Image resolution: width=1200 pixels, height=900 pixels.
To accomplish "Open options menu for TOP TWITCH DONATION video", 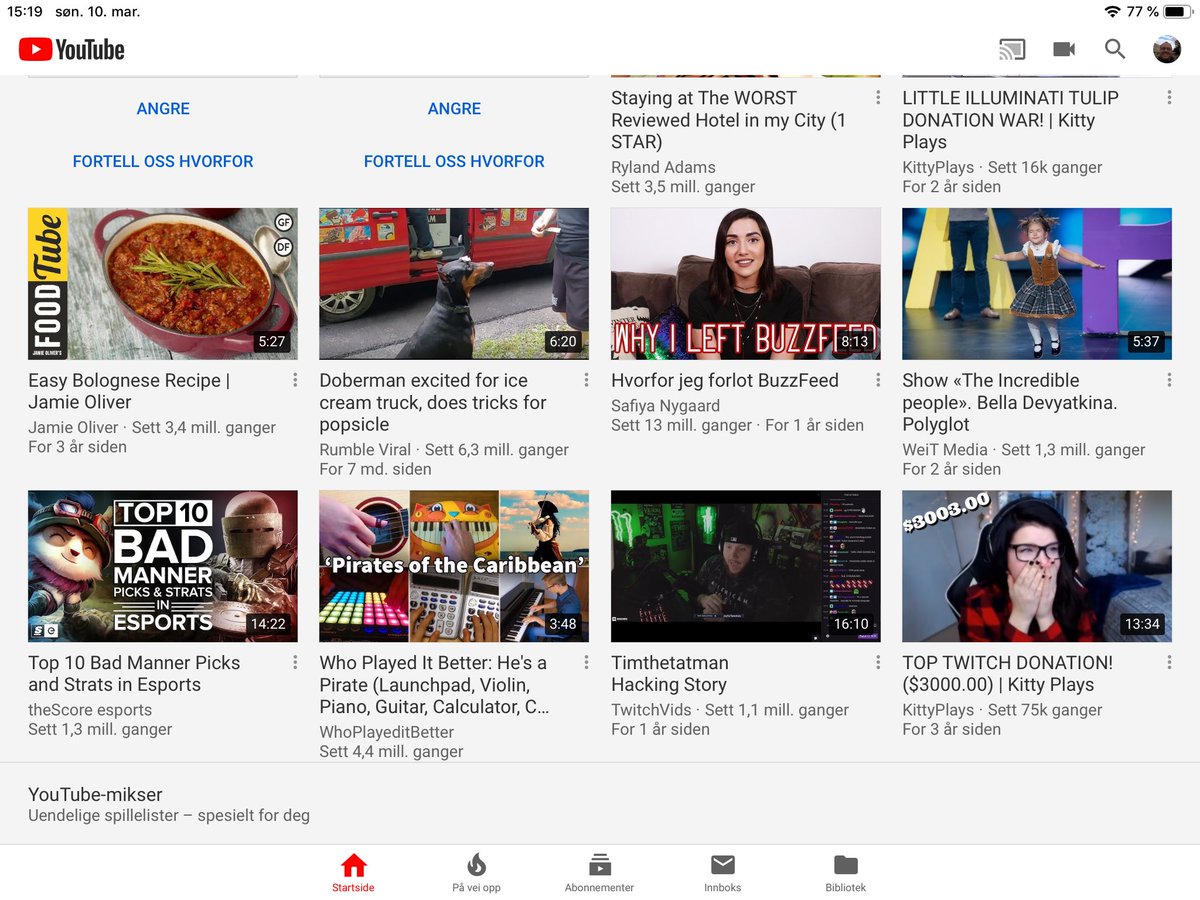I will [1169, 662].
